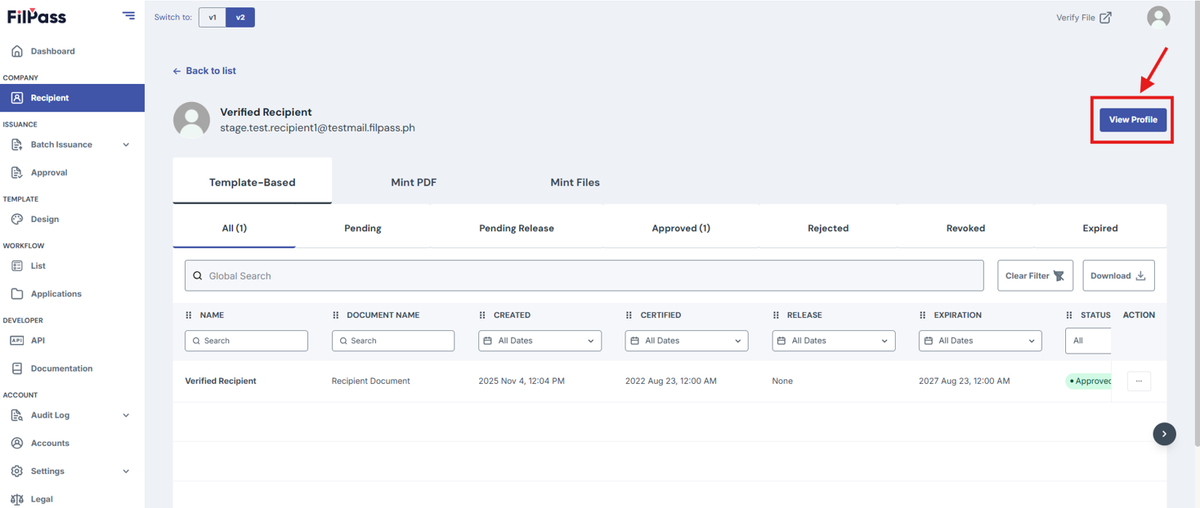Click View Profile button
Screen dimensions: 1200x508
coord(1133,120)
